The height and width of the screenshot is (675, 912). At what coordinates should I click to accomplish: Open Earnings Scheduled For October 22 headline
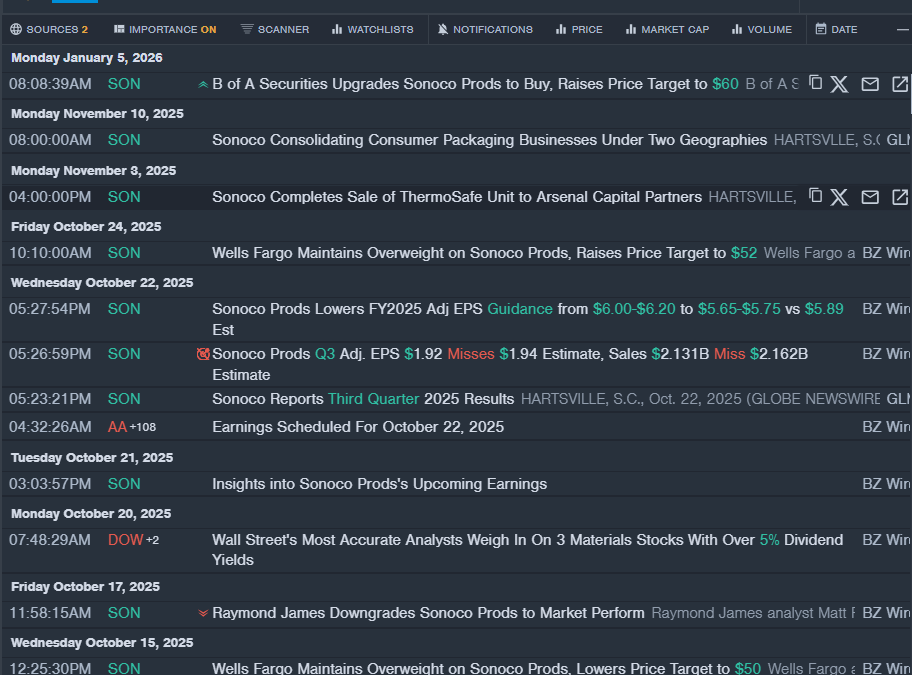358,427
